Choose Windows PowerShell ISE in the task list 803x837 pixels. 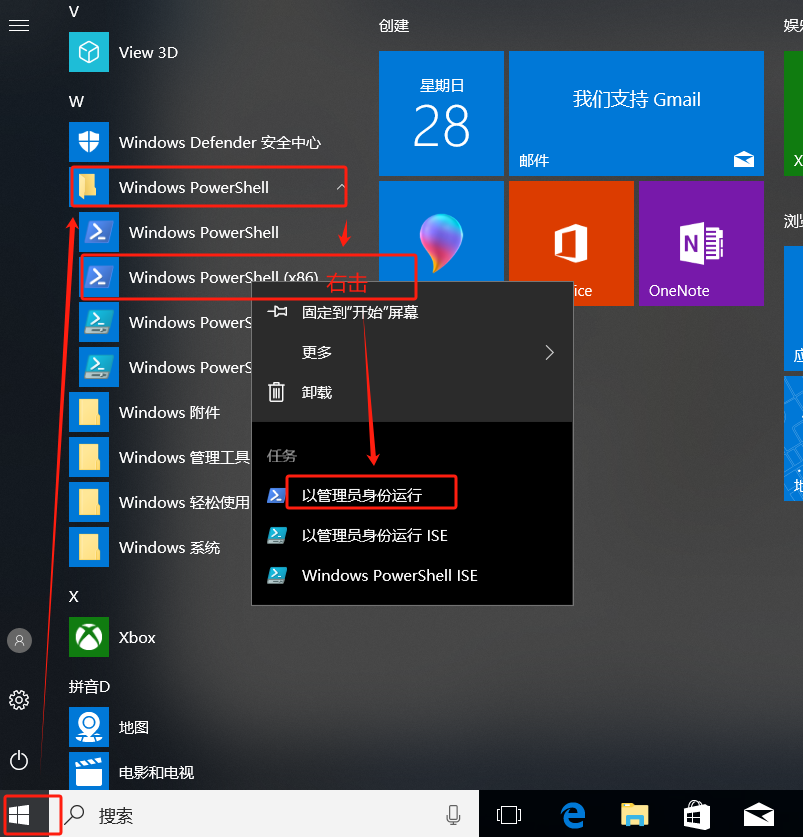click(412, 575)
